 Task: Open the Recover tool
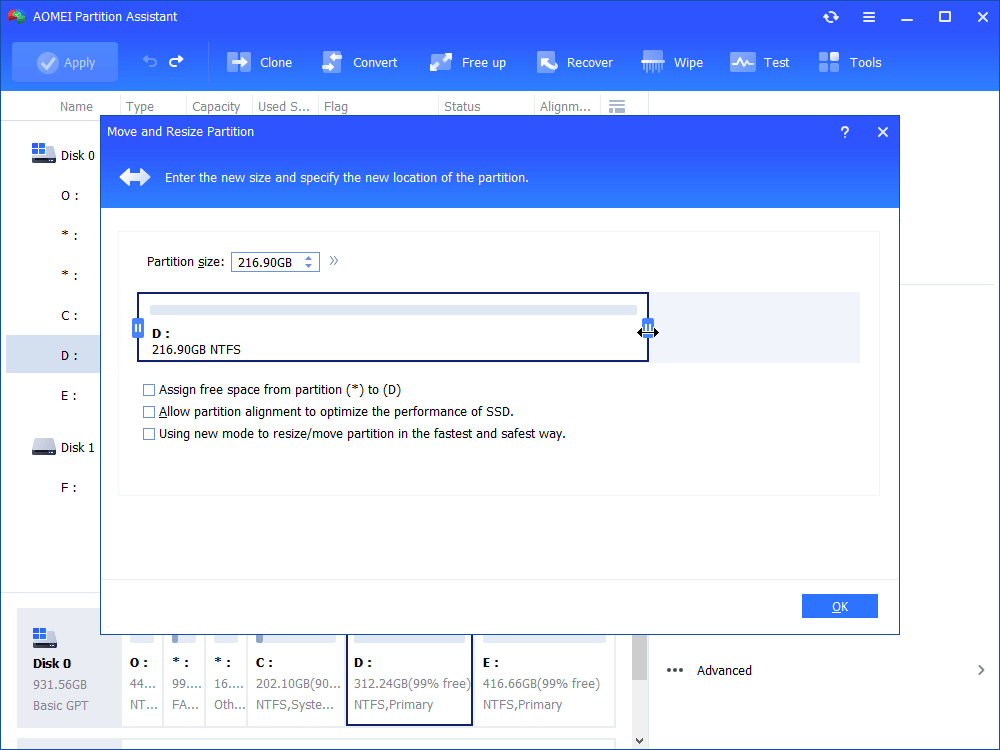coord(574,62)
